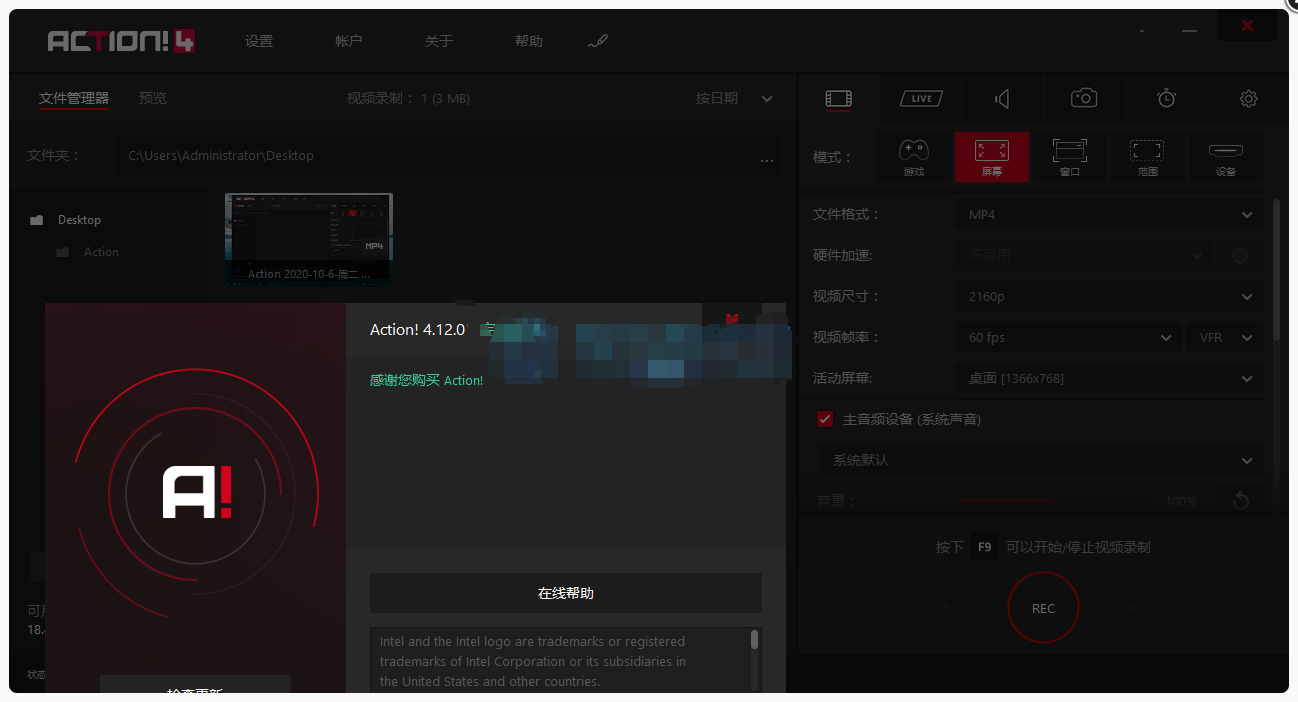Switch to screenshot capture settings via camera icon
The width and height of the screenshot is (1298, 702).
(x=1084, y=98)
